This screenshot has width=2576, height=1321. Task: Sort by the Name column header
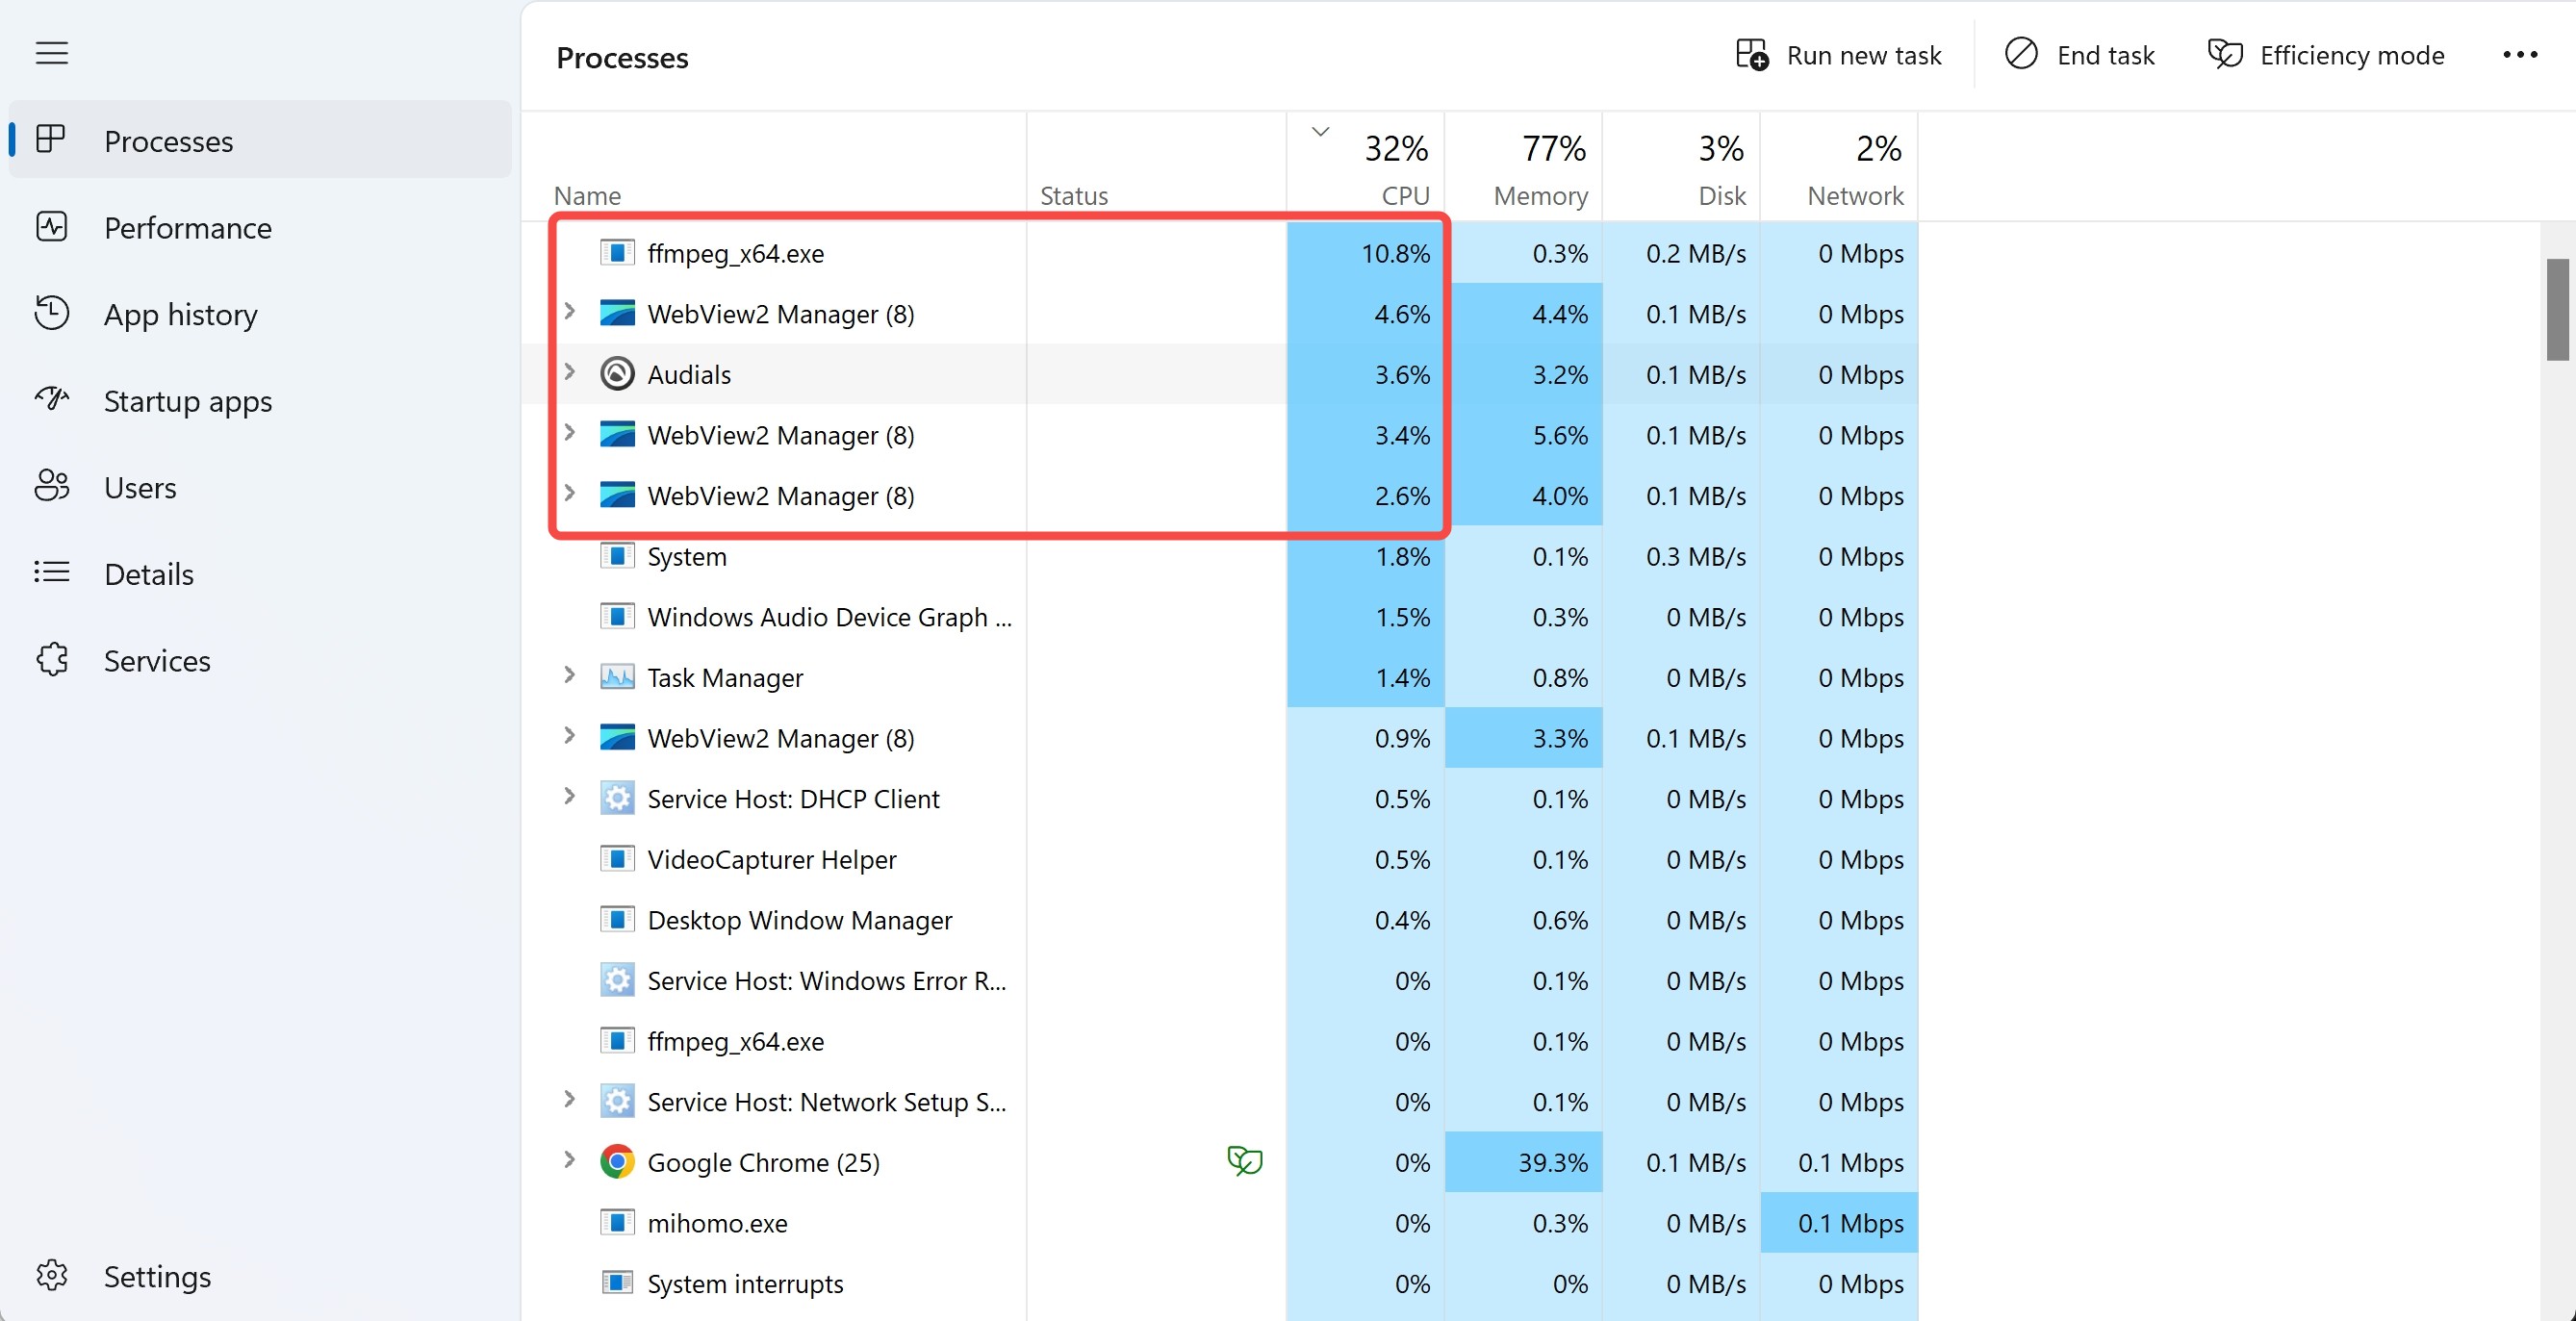[774, 166]
